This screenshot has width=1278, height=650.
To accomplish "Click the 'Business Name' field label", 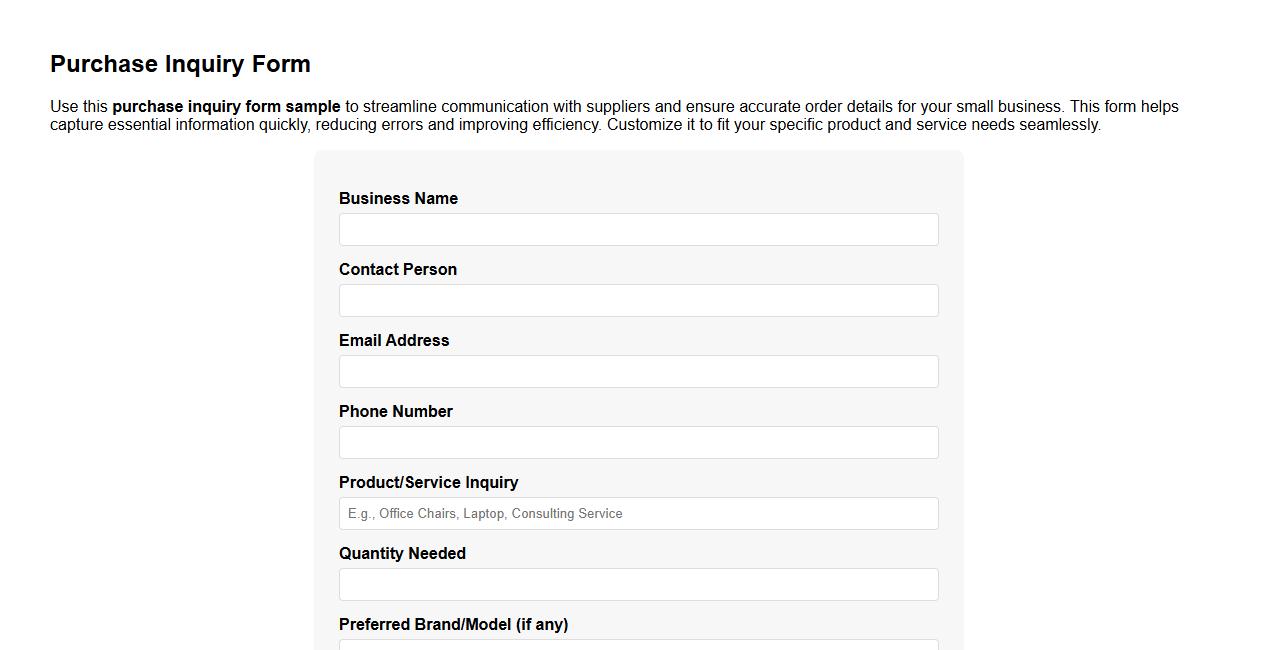I will 398,198.
